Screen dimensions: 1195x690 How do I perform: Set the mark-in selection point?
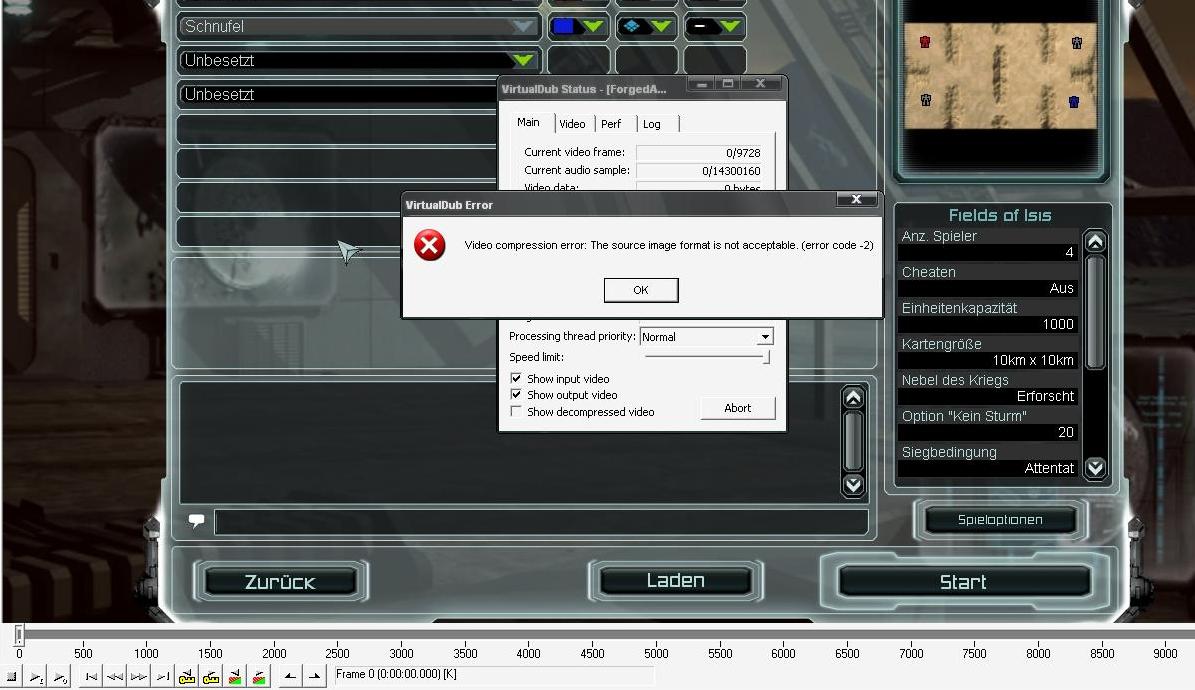pyautogui.click(x=290, y=677)
